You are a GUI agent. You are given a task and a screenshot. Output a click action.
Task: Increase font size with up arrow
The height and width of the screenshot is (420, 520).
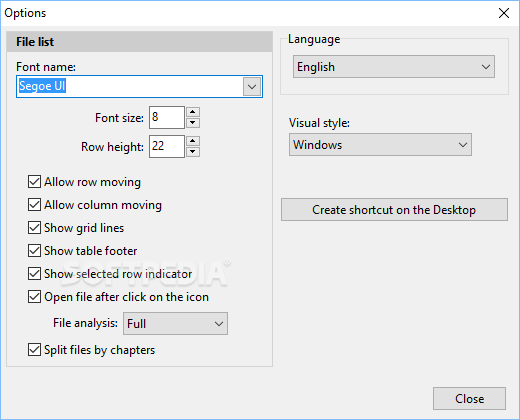coord(193,112)
